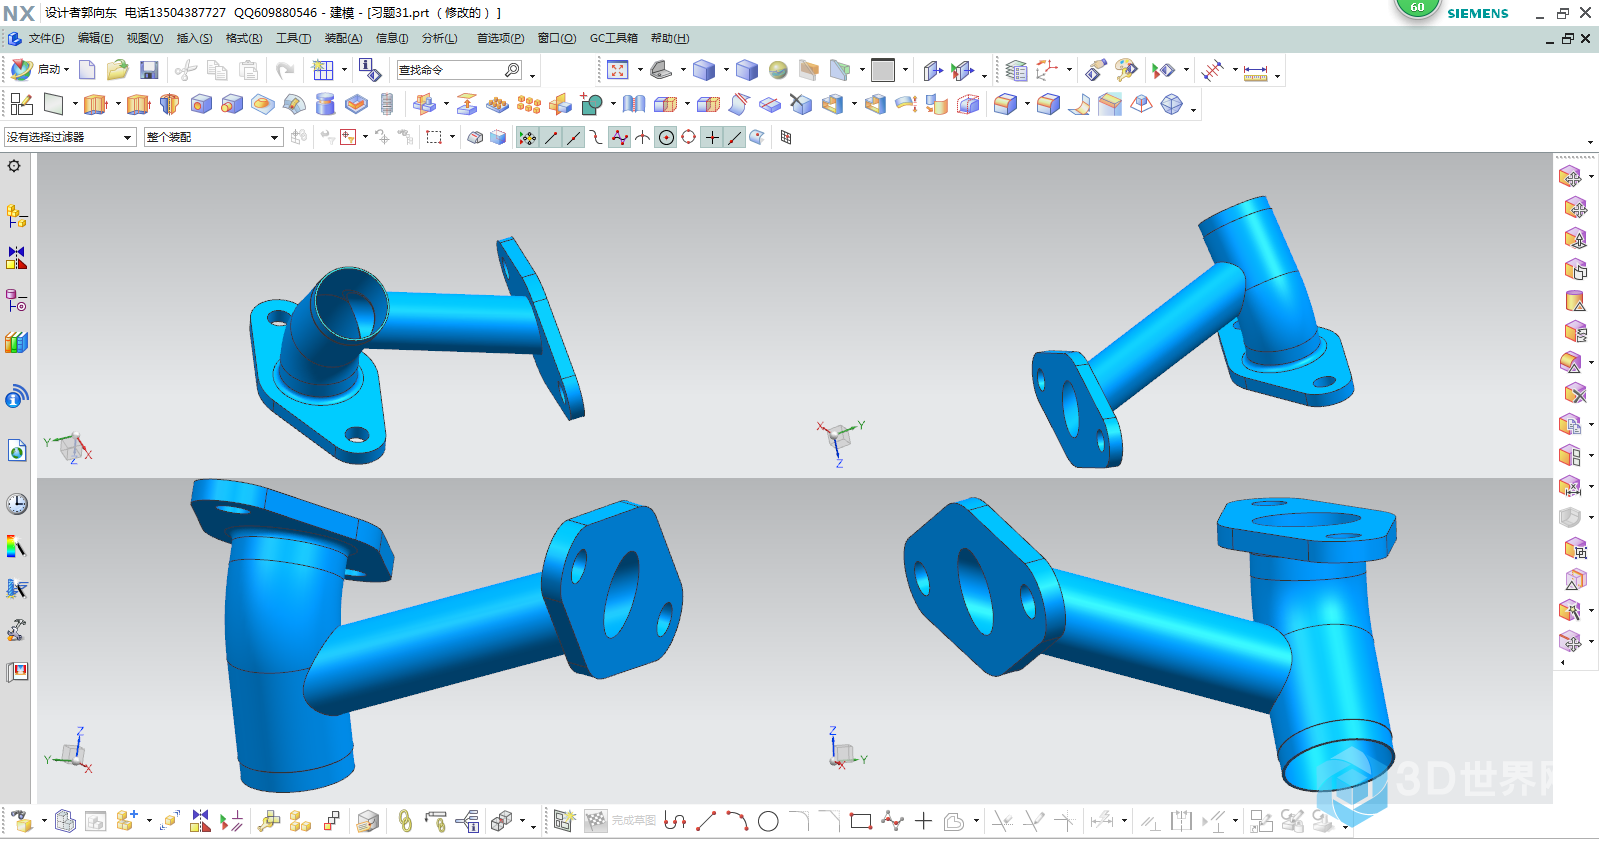Toggle the intersection snap
1599x841 pixels.
(x=643, y=137)
